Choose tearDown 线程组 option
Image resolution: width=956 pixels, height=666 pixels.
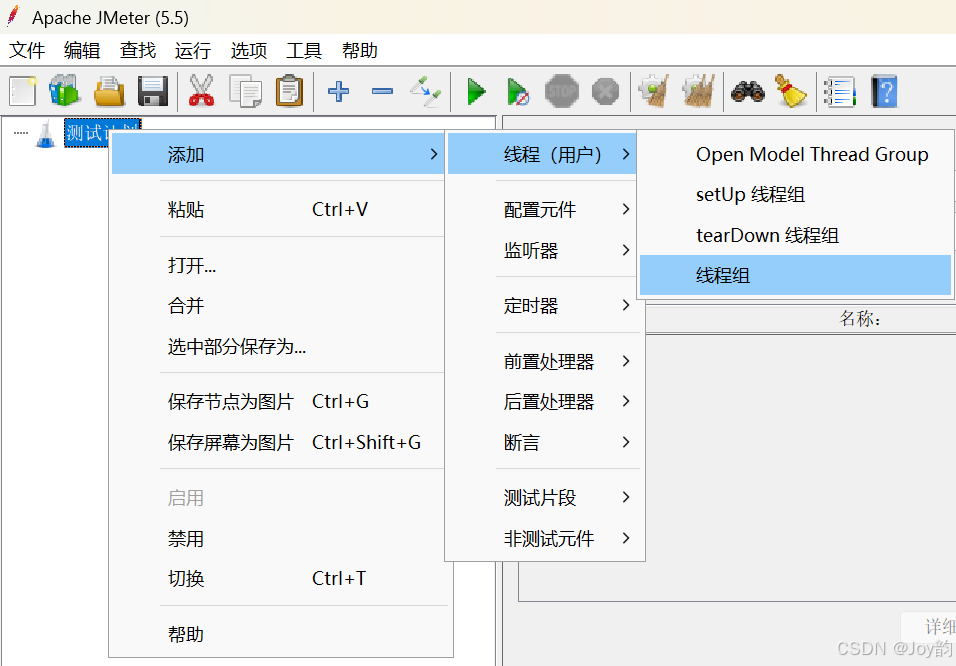pos(796,235)
